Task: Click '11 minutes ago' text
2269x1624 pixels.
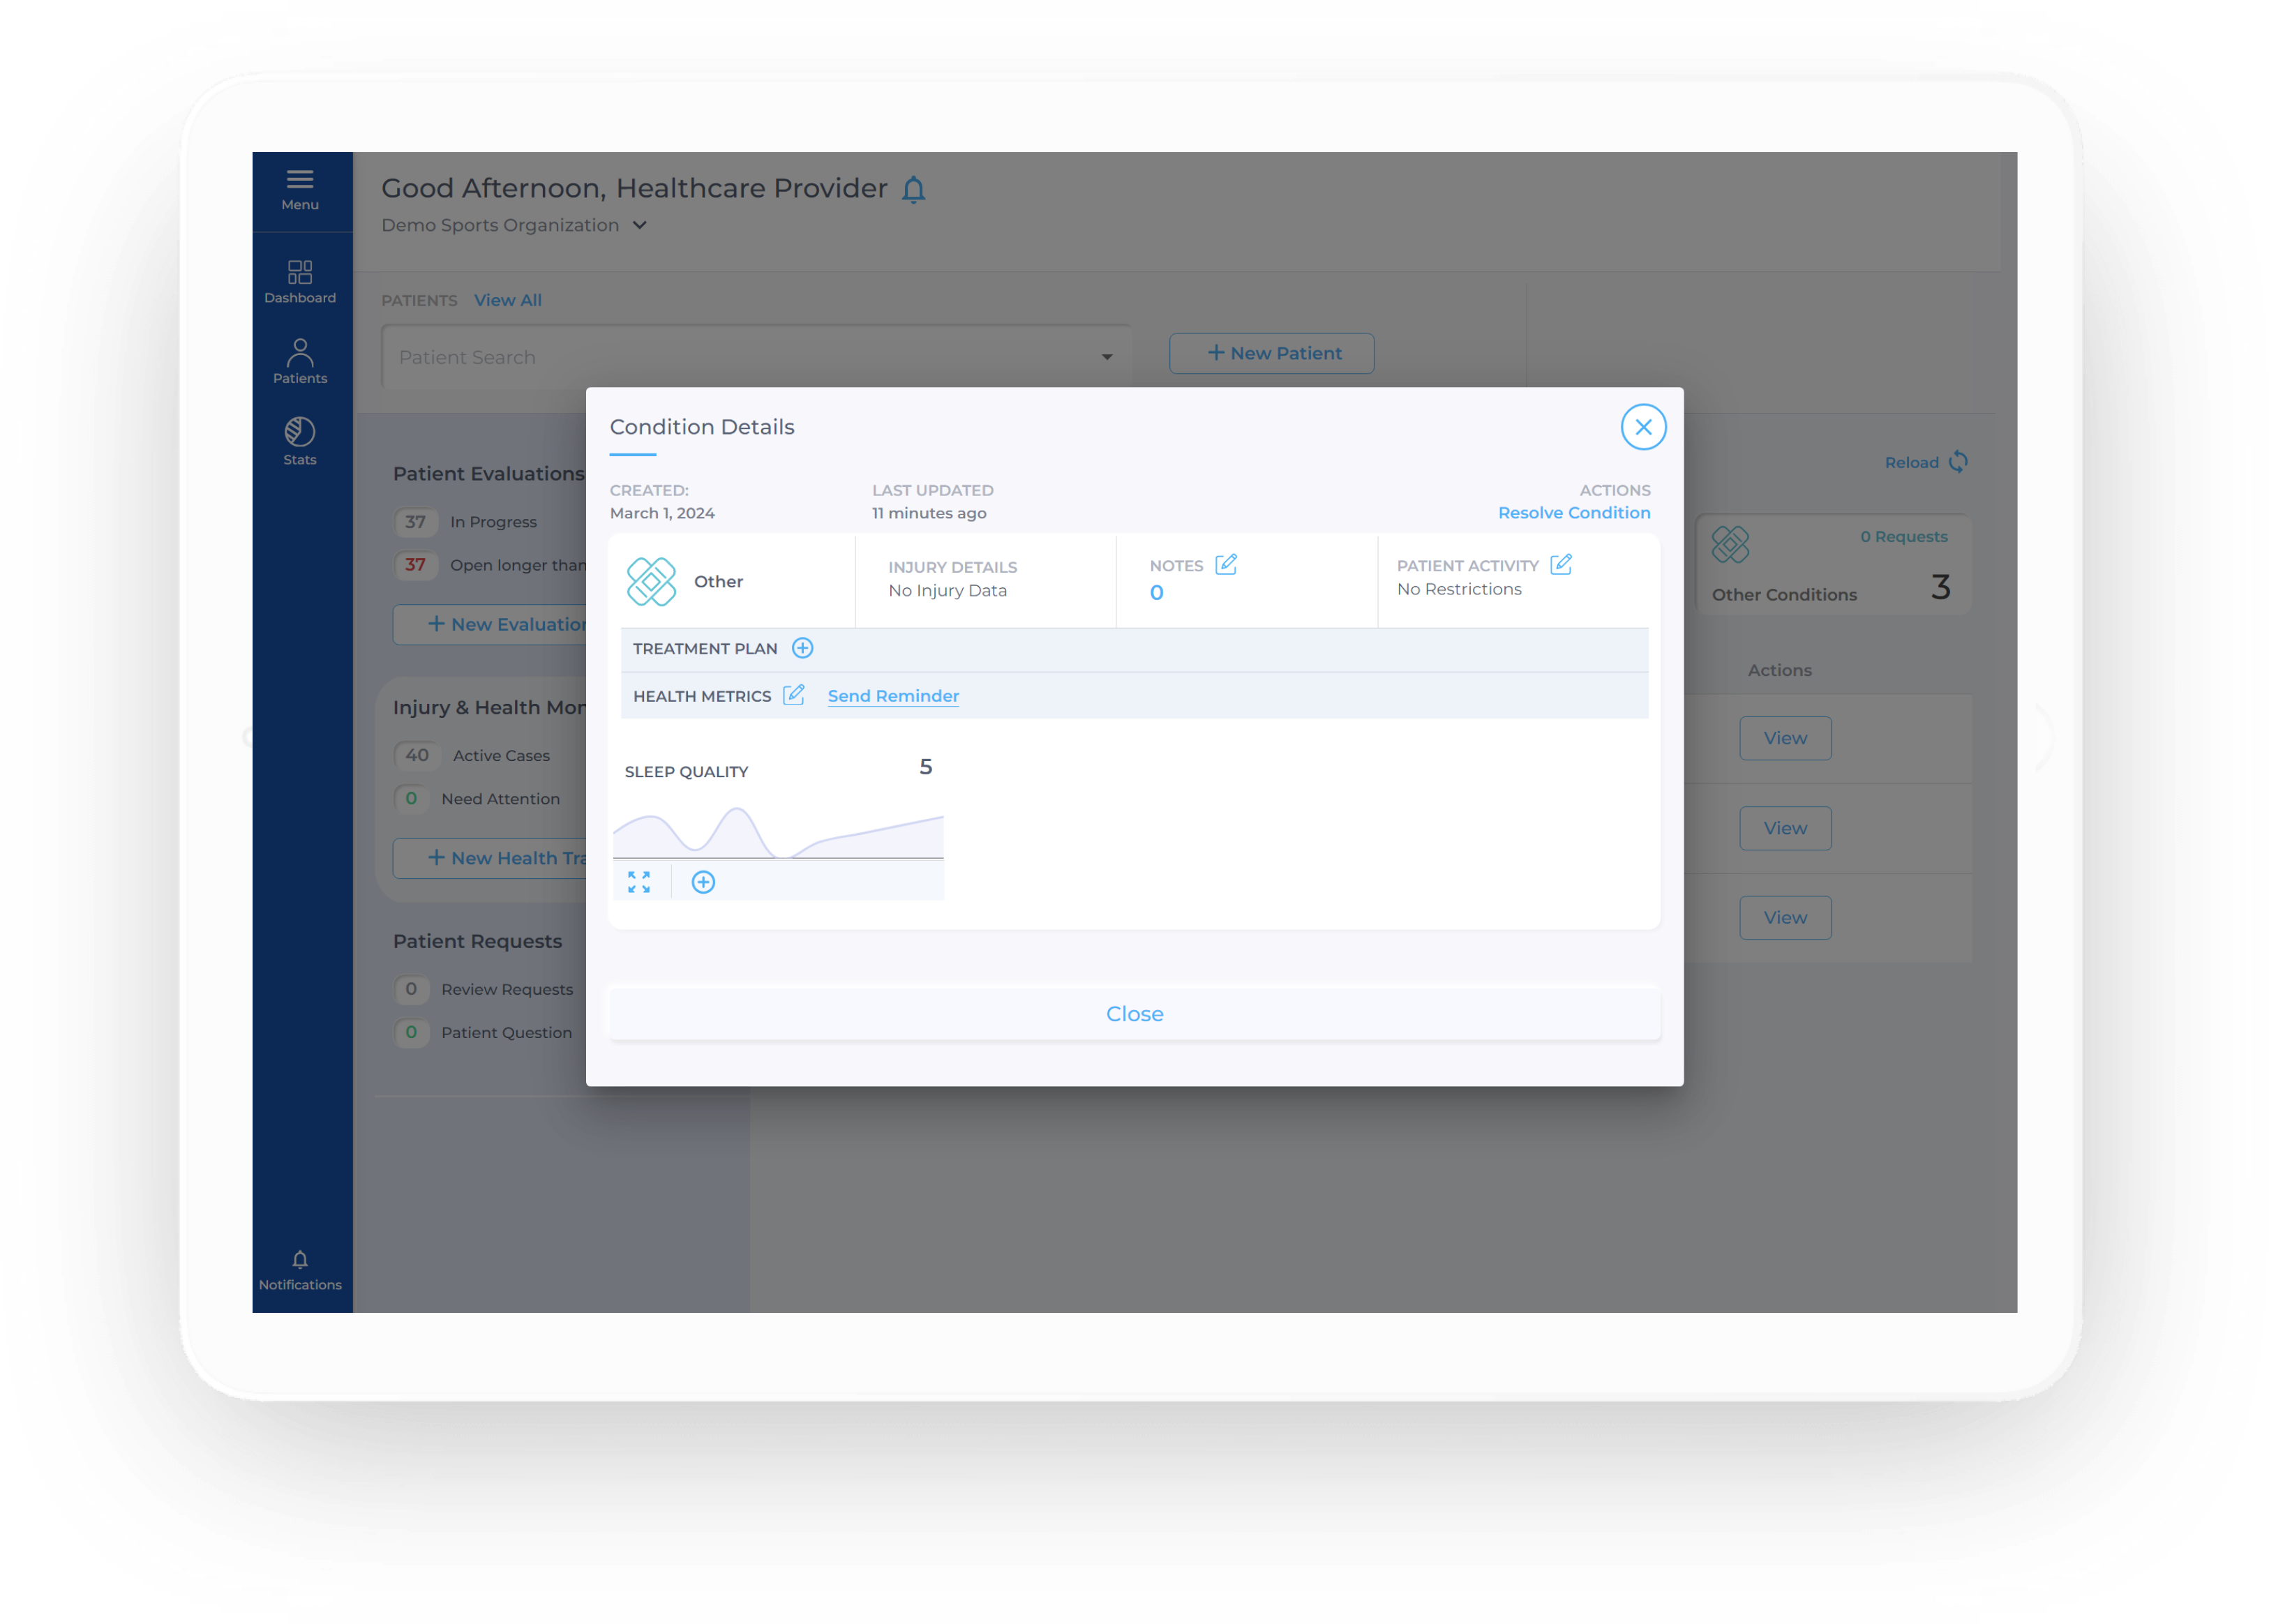Action: coord(928,512)
